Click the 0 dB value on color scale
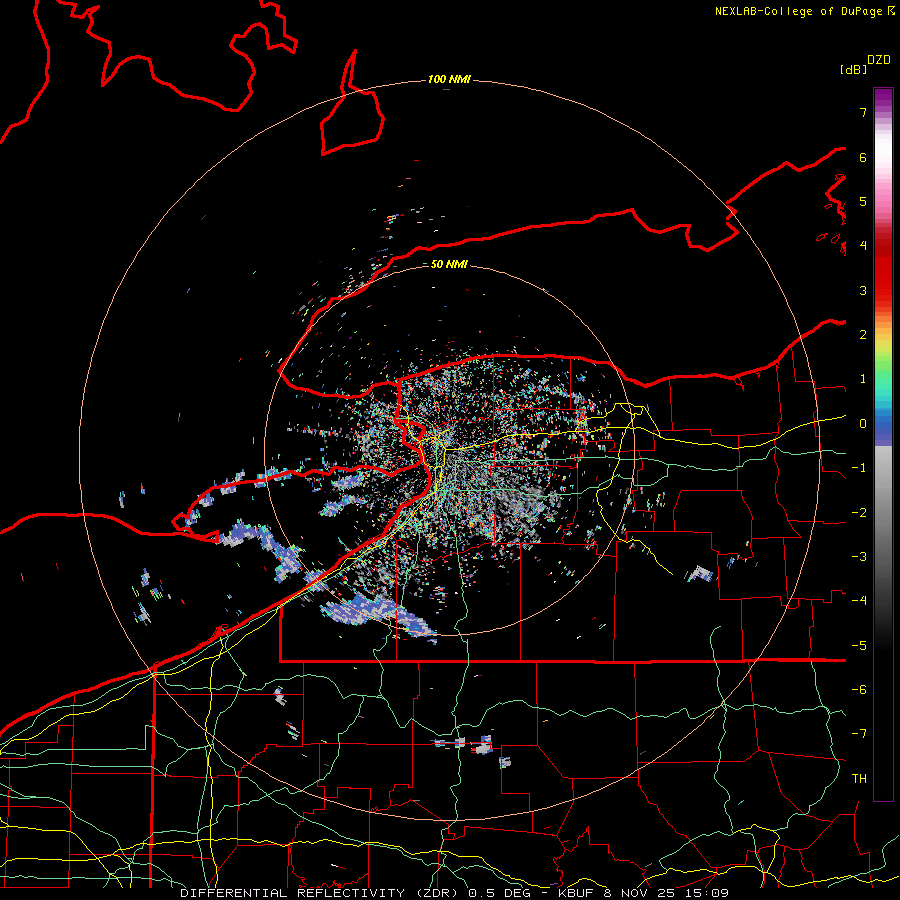Image resolution: width=900 pixels, height=900 pixels. [863, 424]
